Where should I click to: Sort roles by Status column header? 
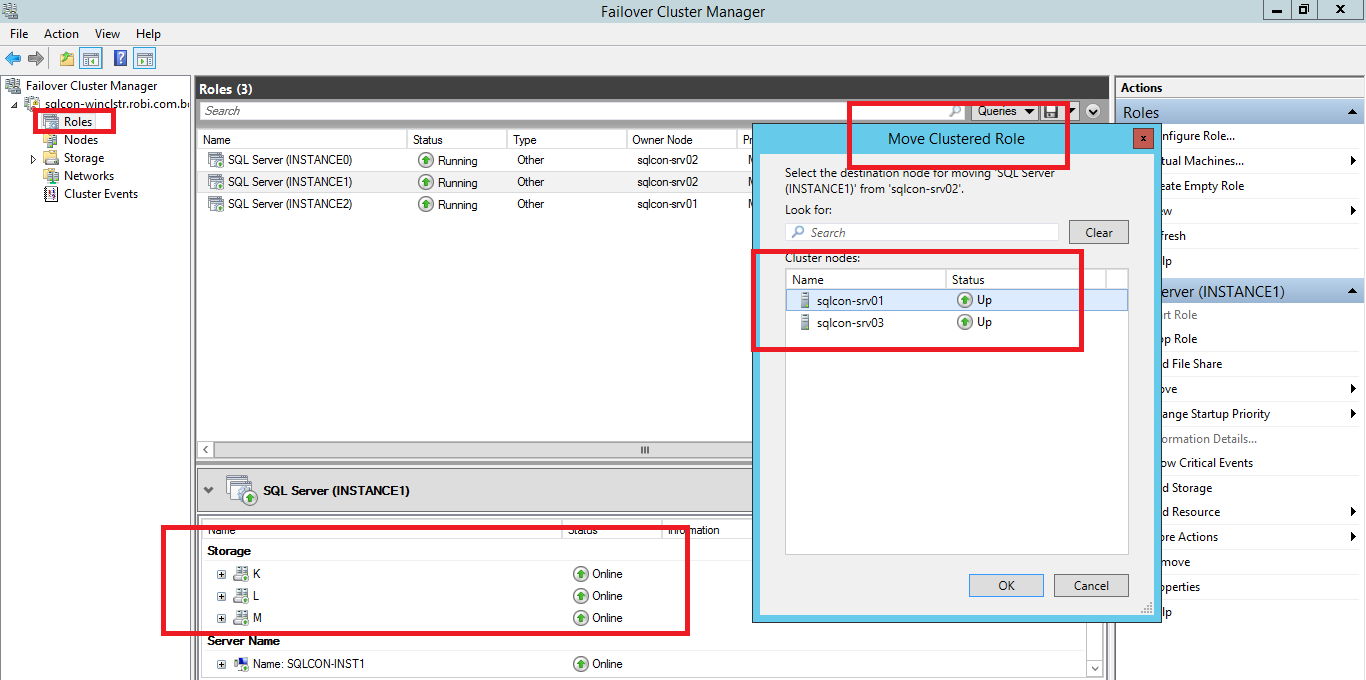coord(458,140)
